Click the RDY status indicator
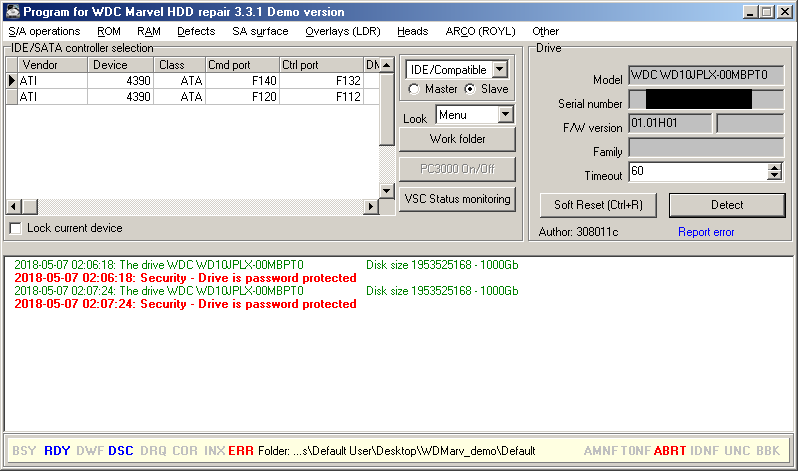 [x=57, y=451]
